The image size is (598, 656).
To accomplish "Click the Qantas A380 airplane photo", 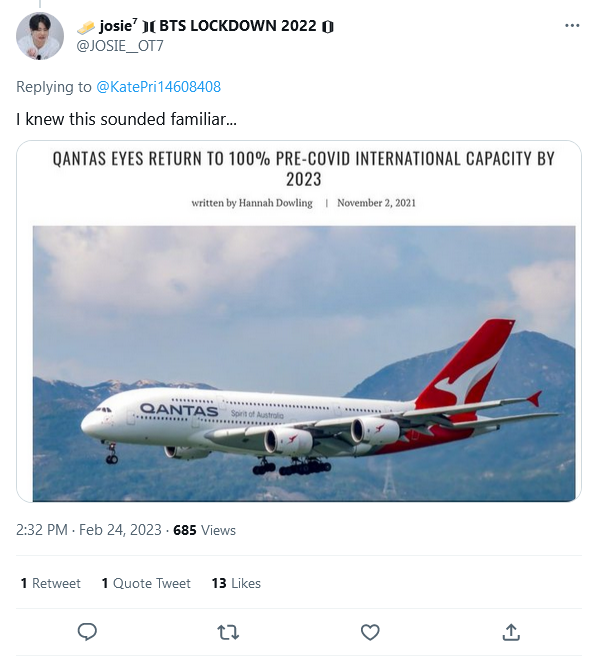I will click(x=304, y=363).
